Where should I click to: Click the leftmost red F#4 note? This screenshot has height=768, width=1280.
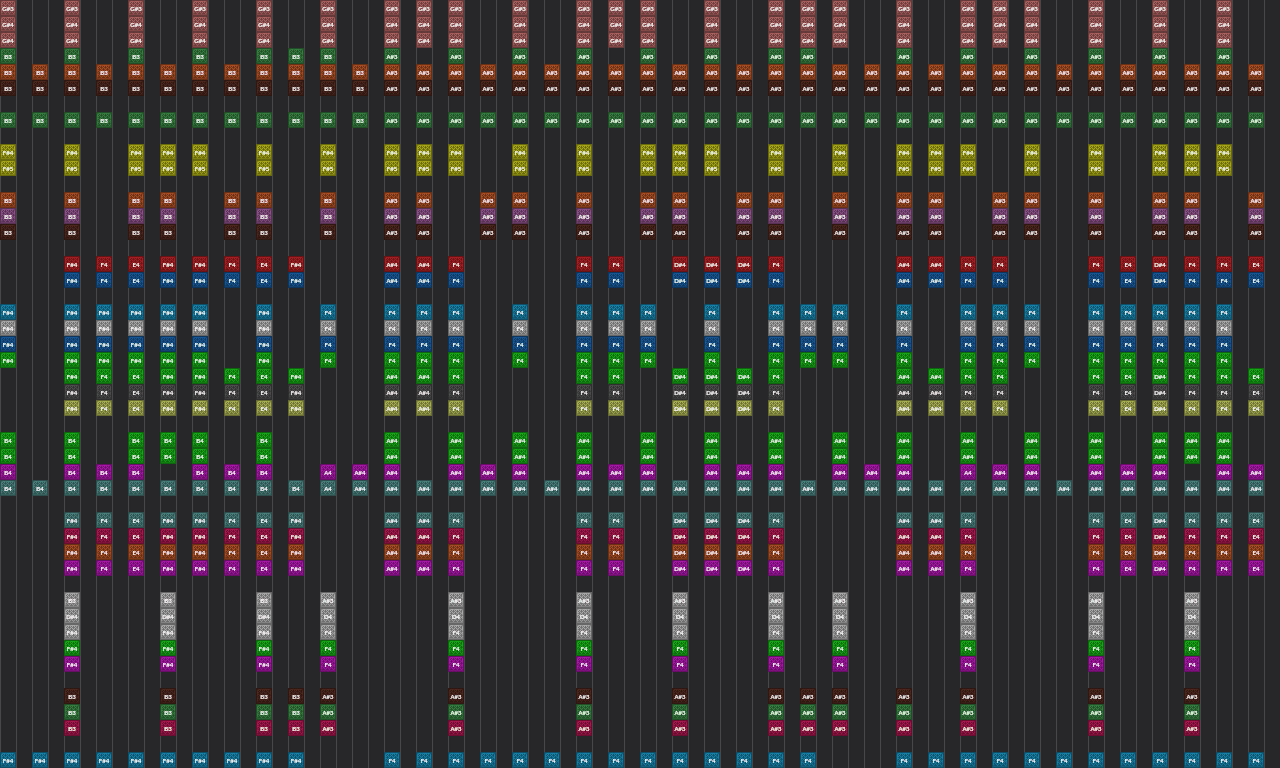(x=72, y=264)
